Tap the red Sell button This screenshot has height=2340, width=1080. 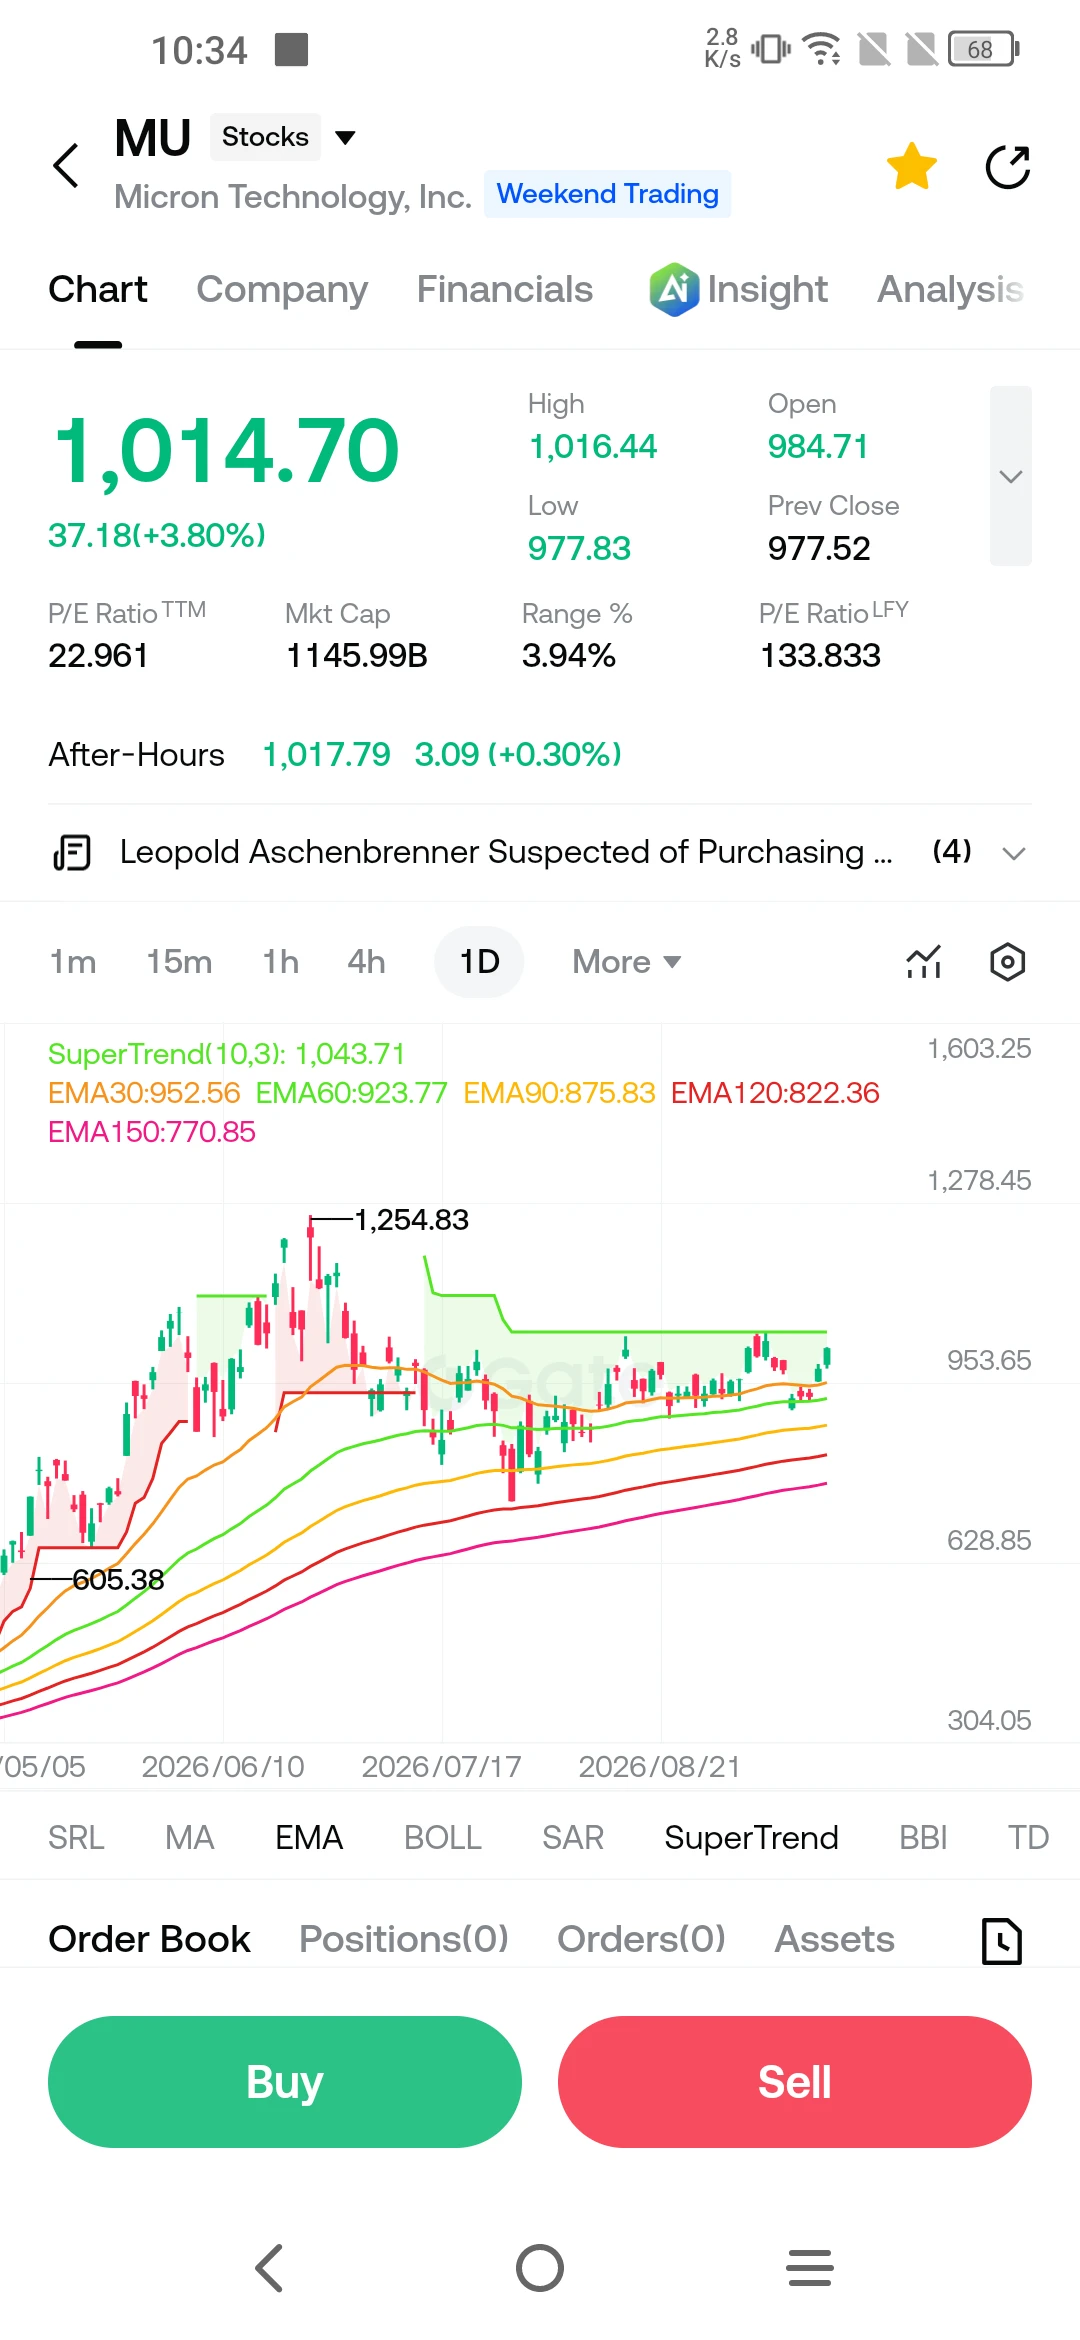pos(795,2082)
